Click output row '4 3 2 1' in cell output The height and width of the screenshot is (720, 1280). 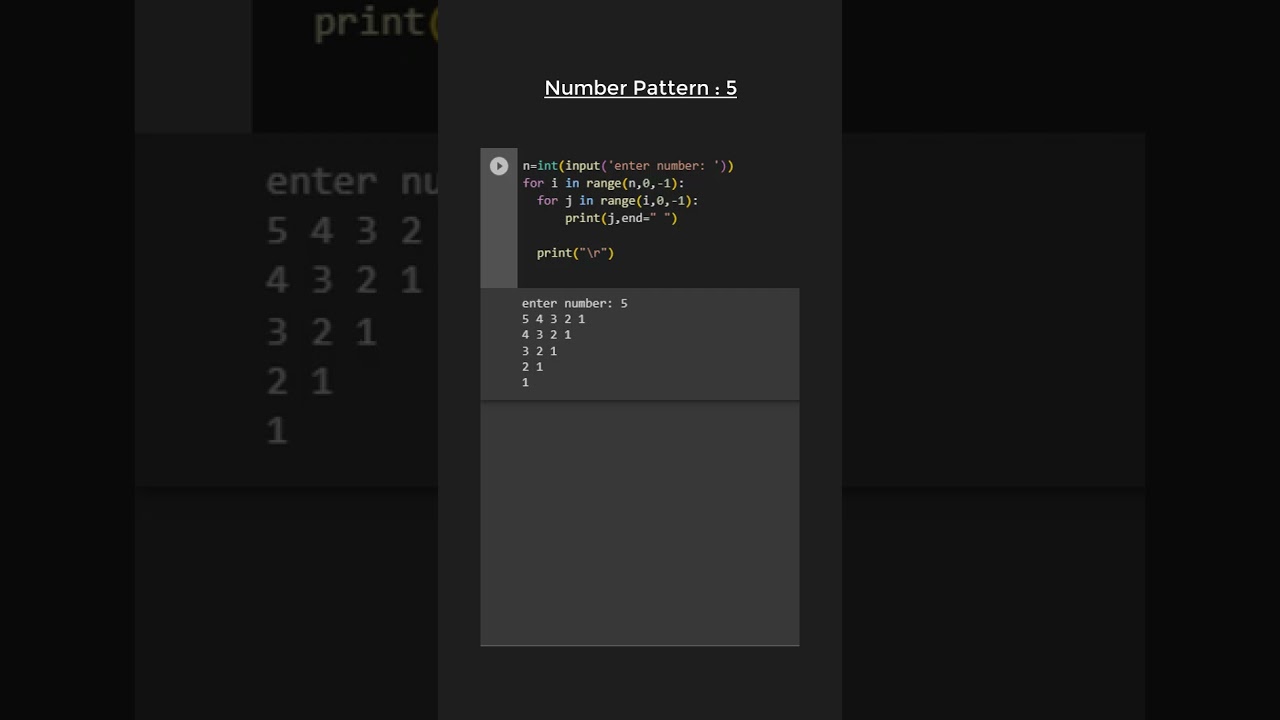tap(546, 335)
